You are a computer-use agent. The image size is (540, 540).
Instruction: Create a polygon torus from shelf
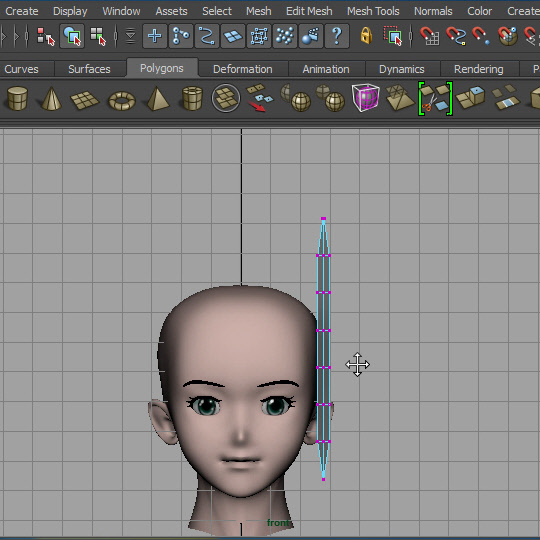[122, 101]
